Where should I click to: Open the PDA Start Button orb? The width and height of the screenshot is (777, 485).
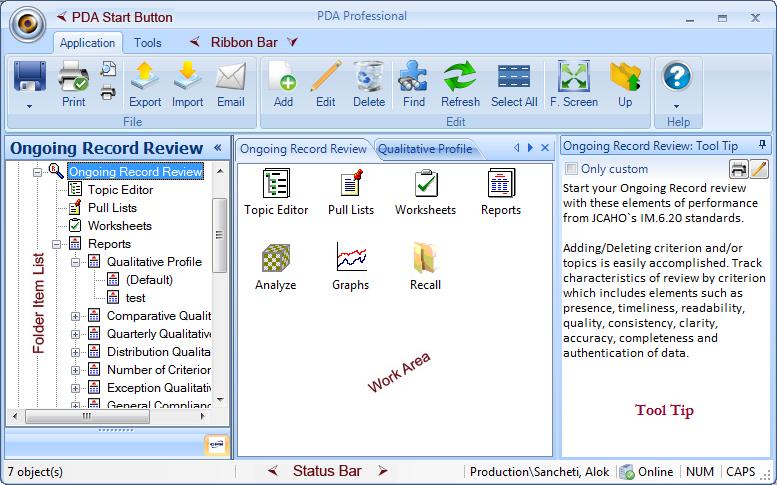tap(28, 24)
